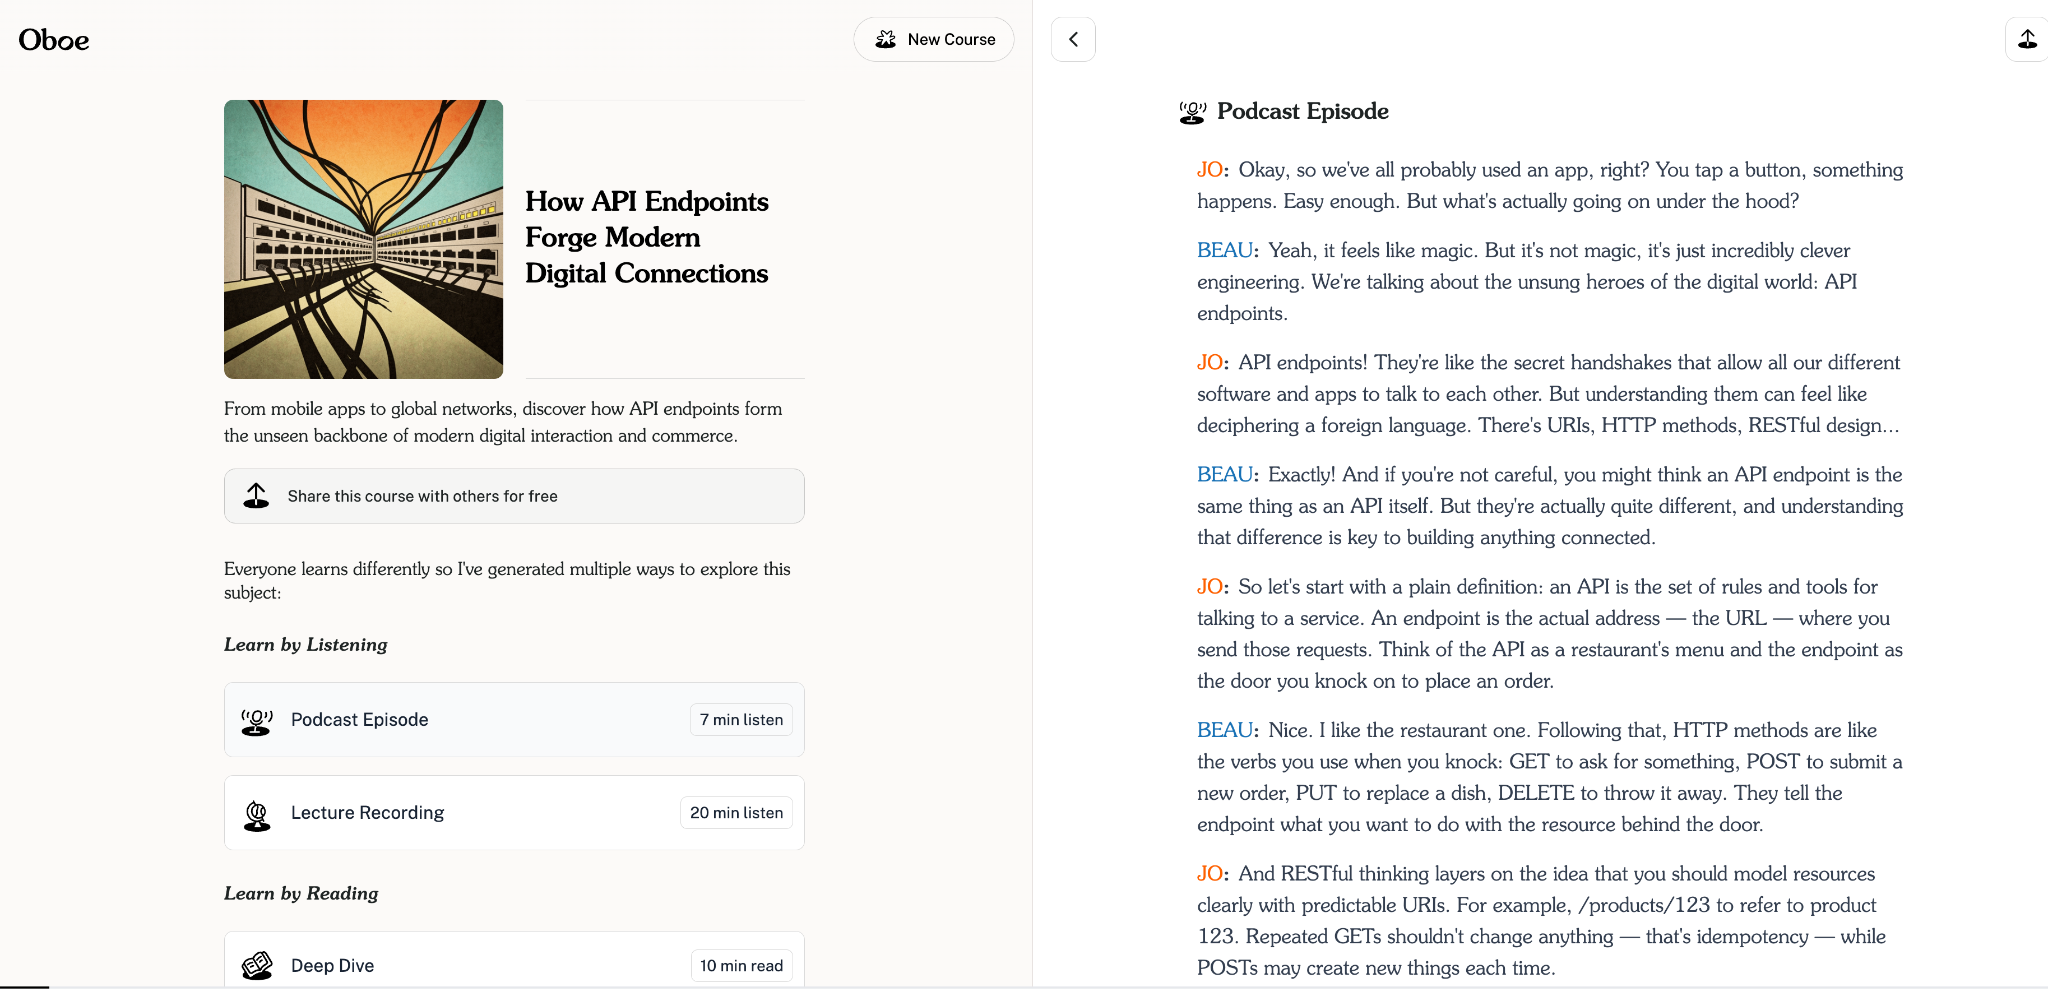
Task: Click the Podcast Episode panel header icon
Action: pyautogui.click(x=1192, y=112)
